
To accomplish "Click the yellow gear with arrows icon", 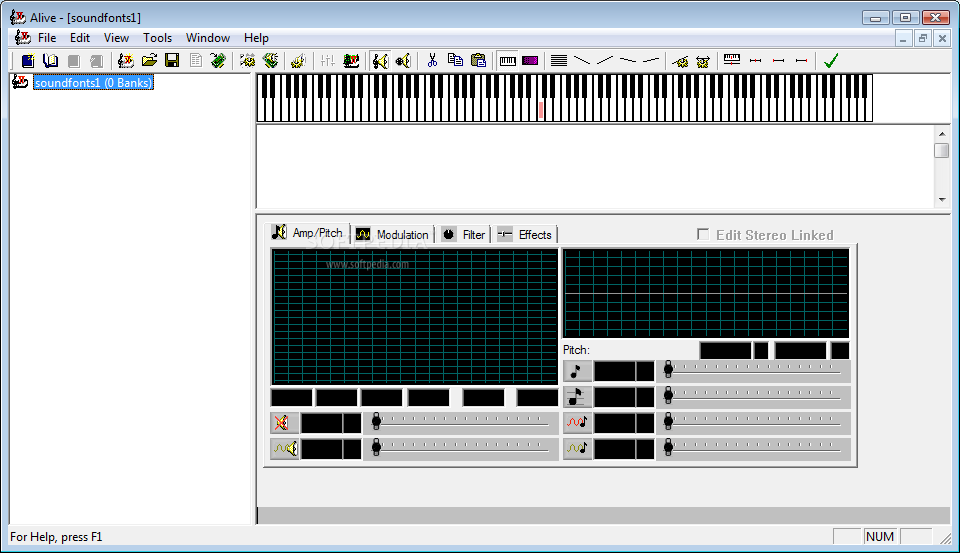I will [x=703, y=61].
